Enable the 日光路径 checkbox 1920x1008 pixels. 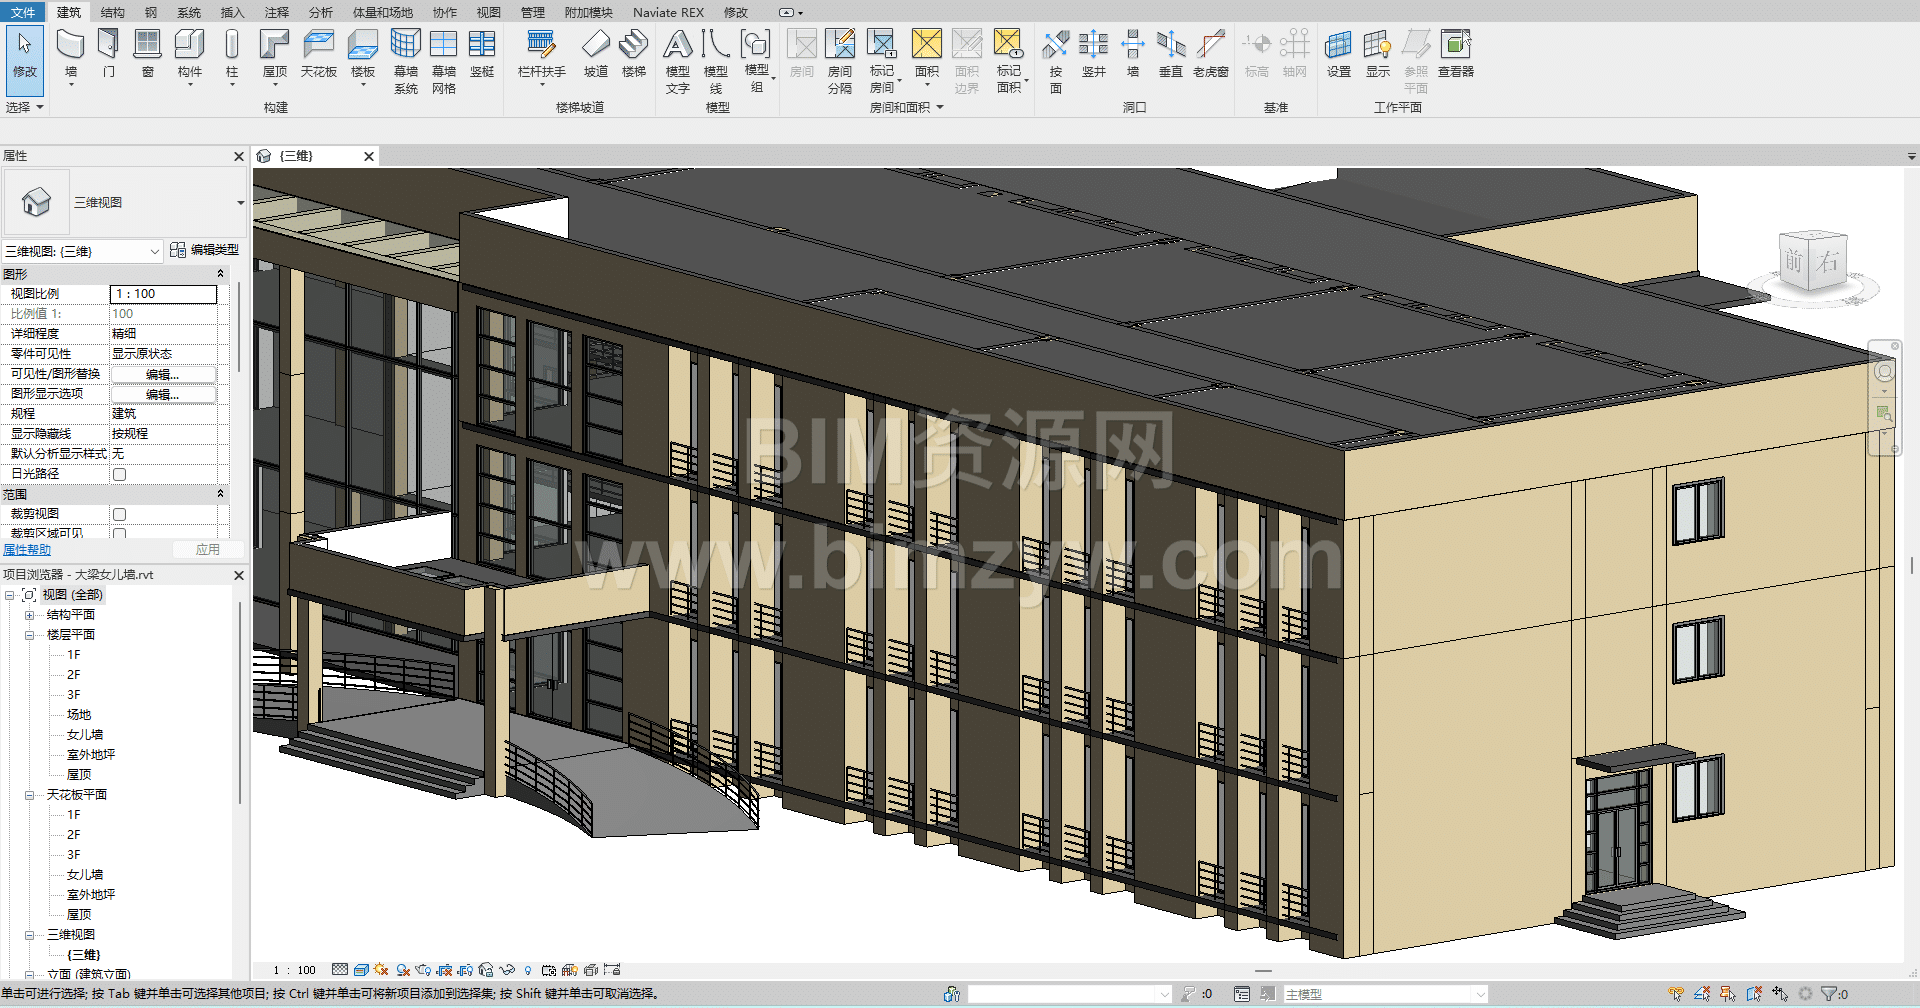click(120, 474)
